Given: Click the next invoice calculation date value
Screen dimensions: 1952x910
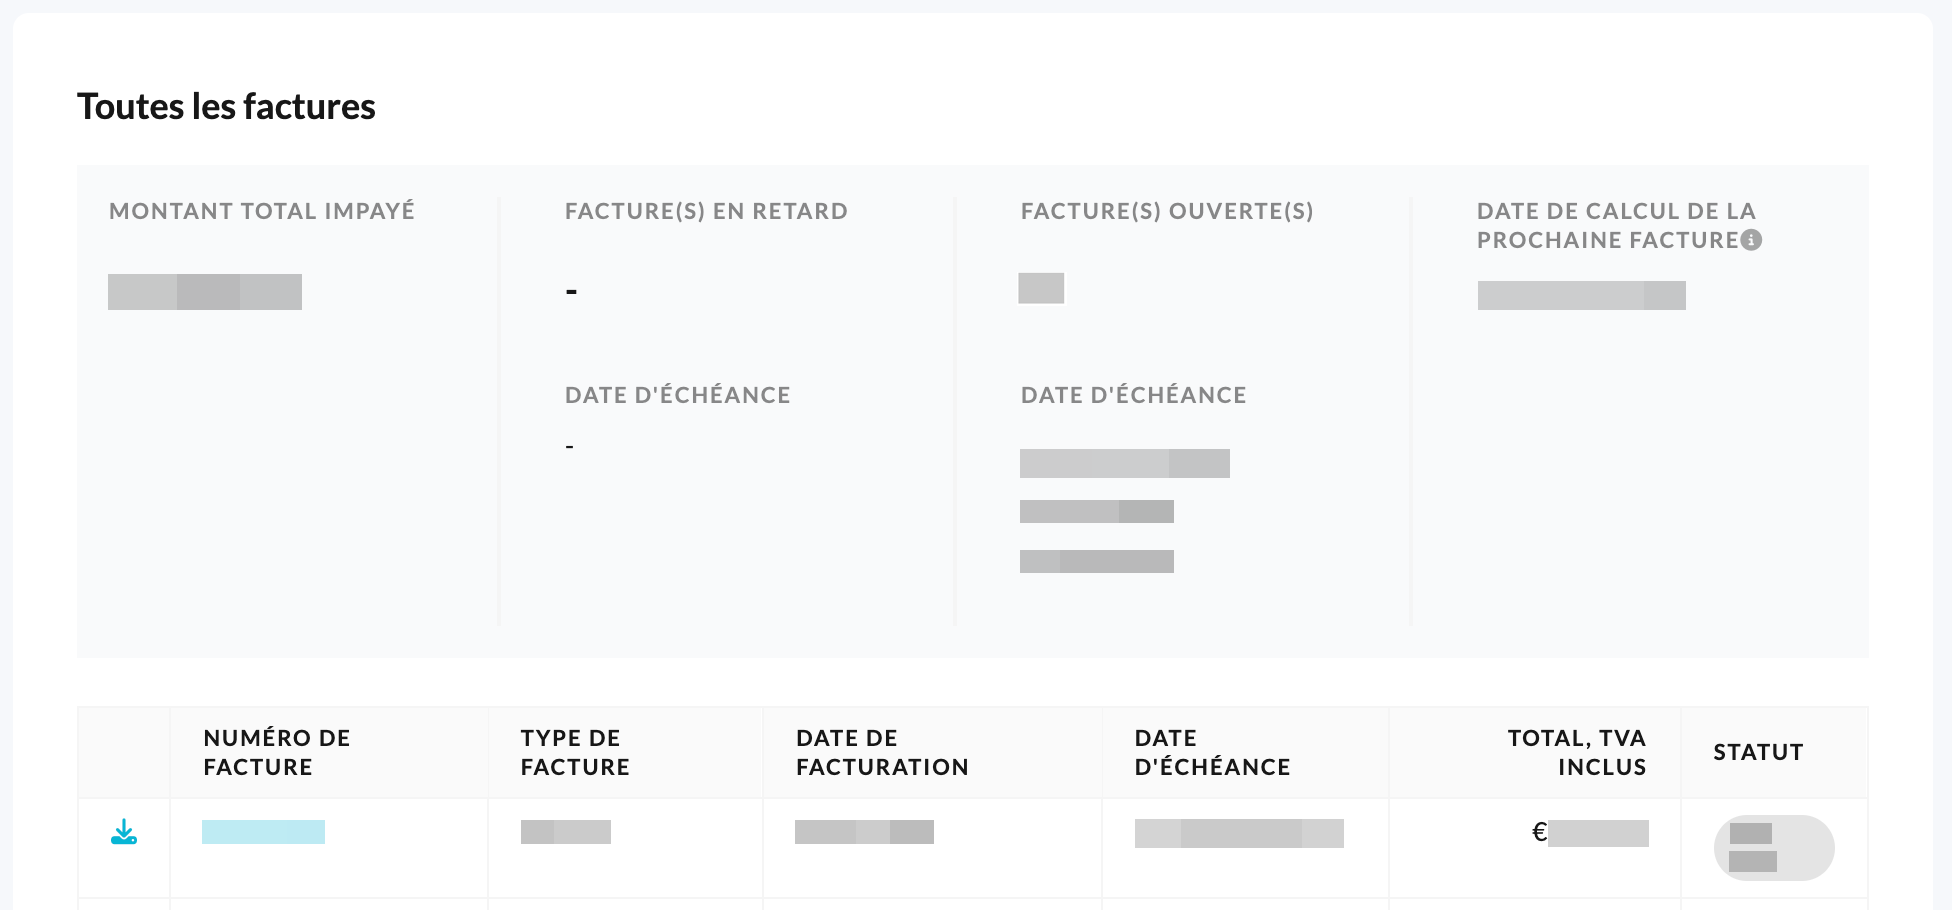Looking at the screenshot, I should tap(1582, 295).
